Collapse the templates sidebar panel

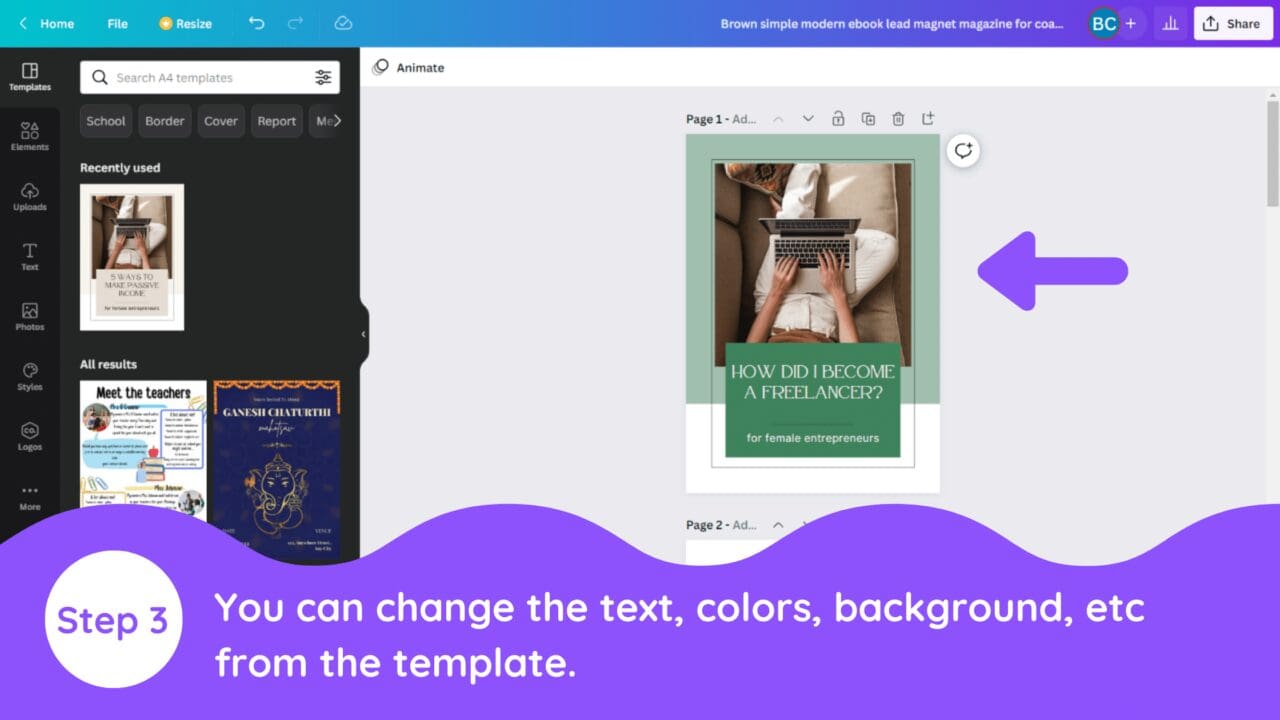click(362, 336)
